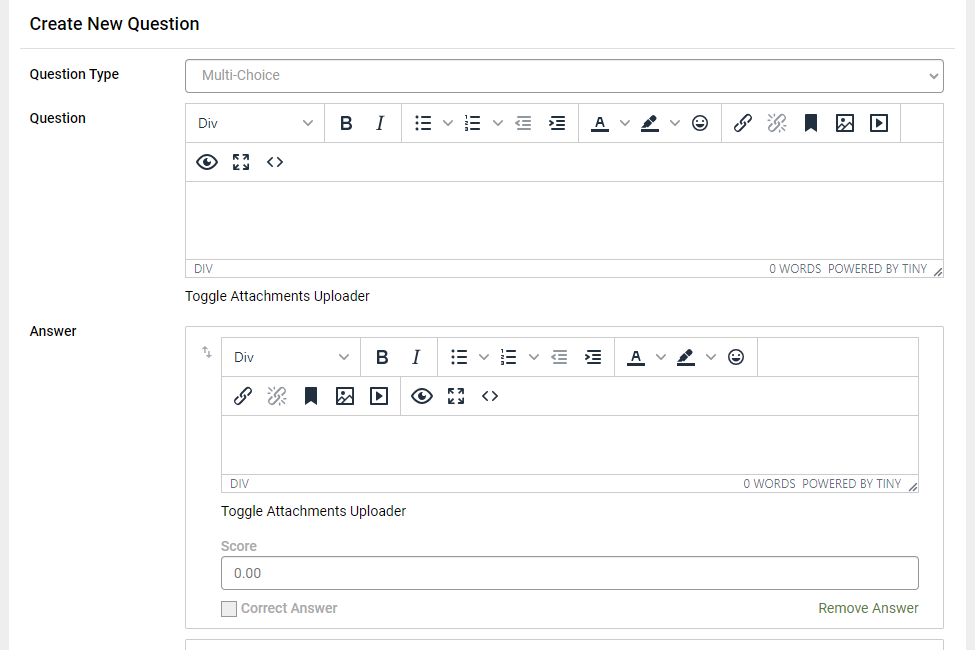Toggle preview eye icon in Question editor
The image size is (975, 650).
click(x=207, y=162)
